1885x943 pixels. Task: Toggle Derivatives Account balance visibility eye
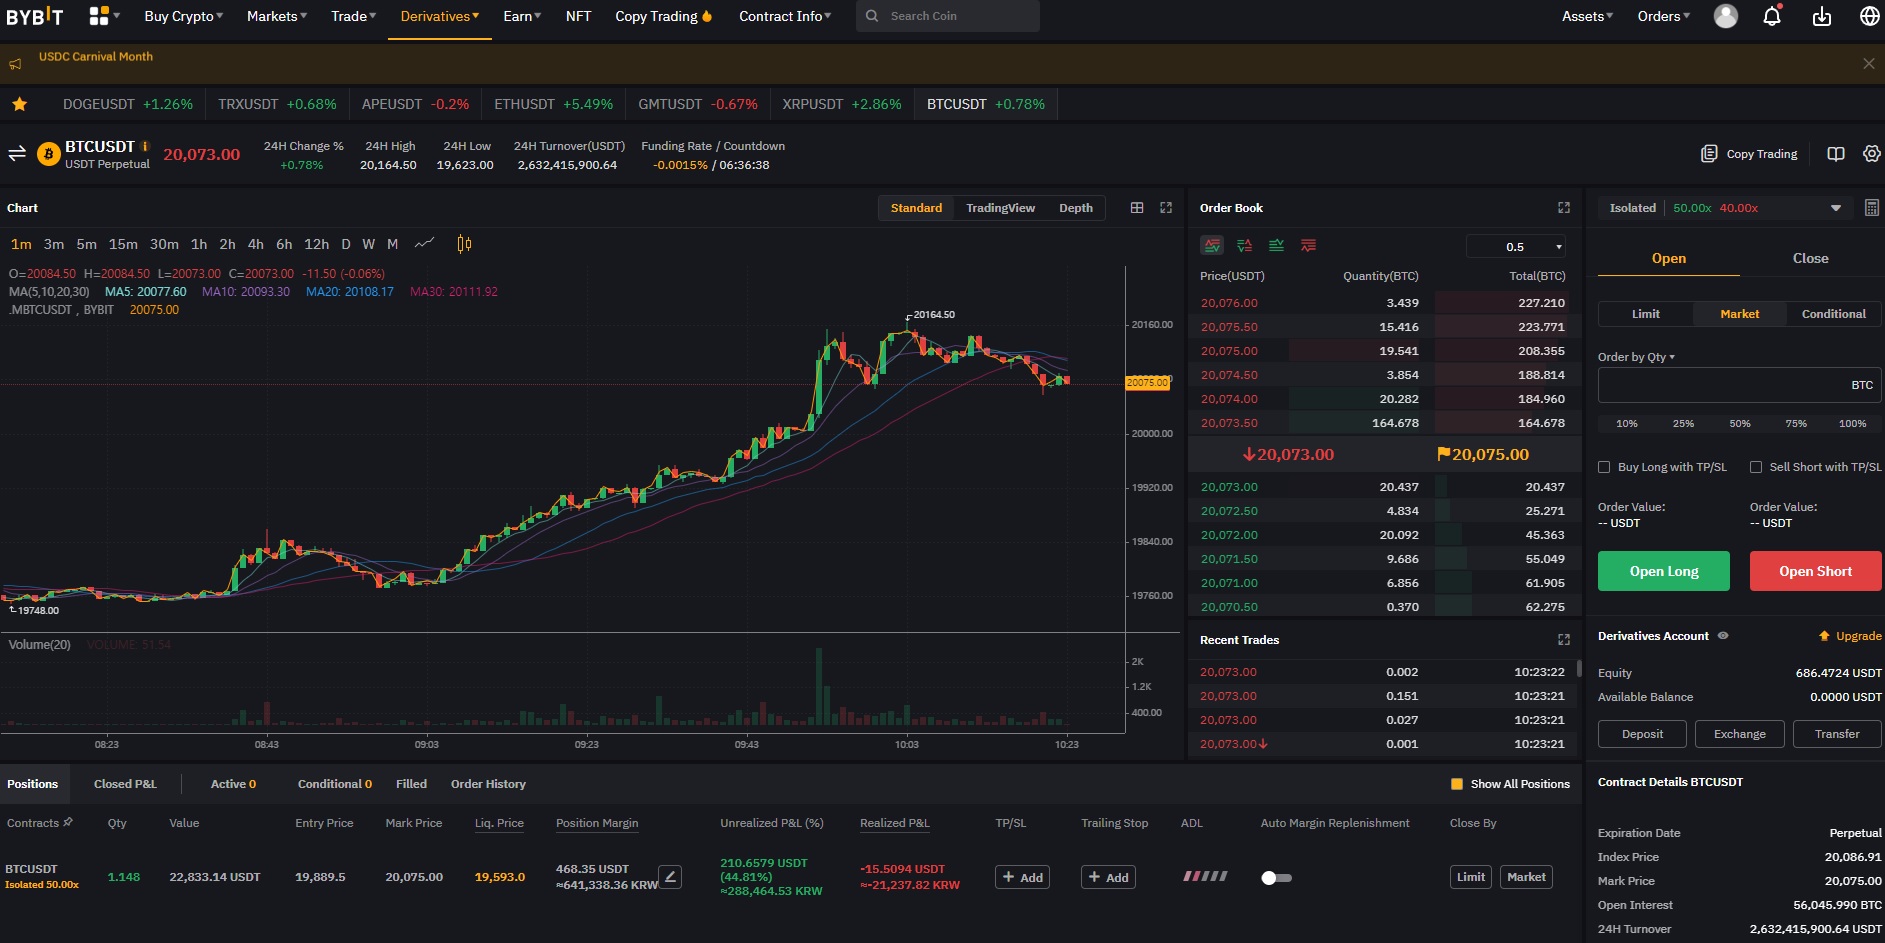(1723, 636)
